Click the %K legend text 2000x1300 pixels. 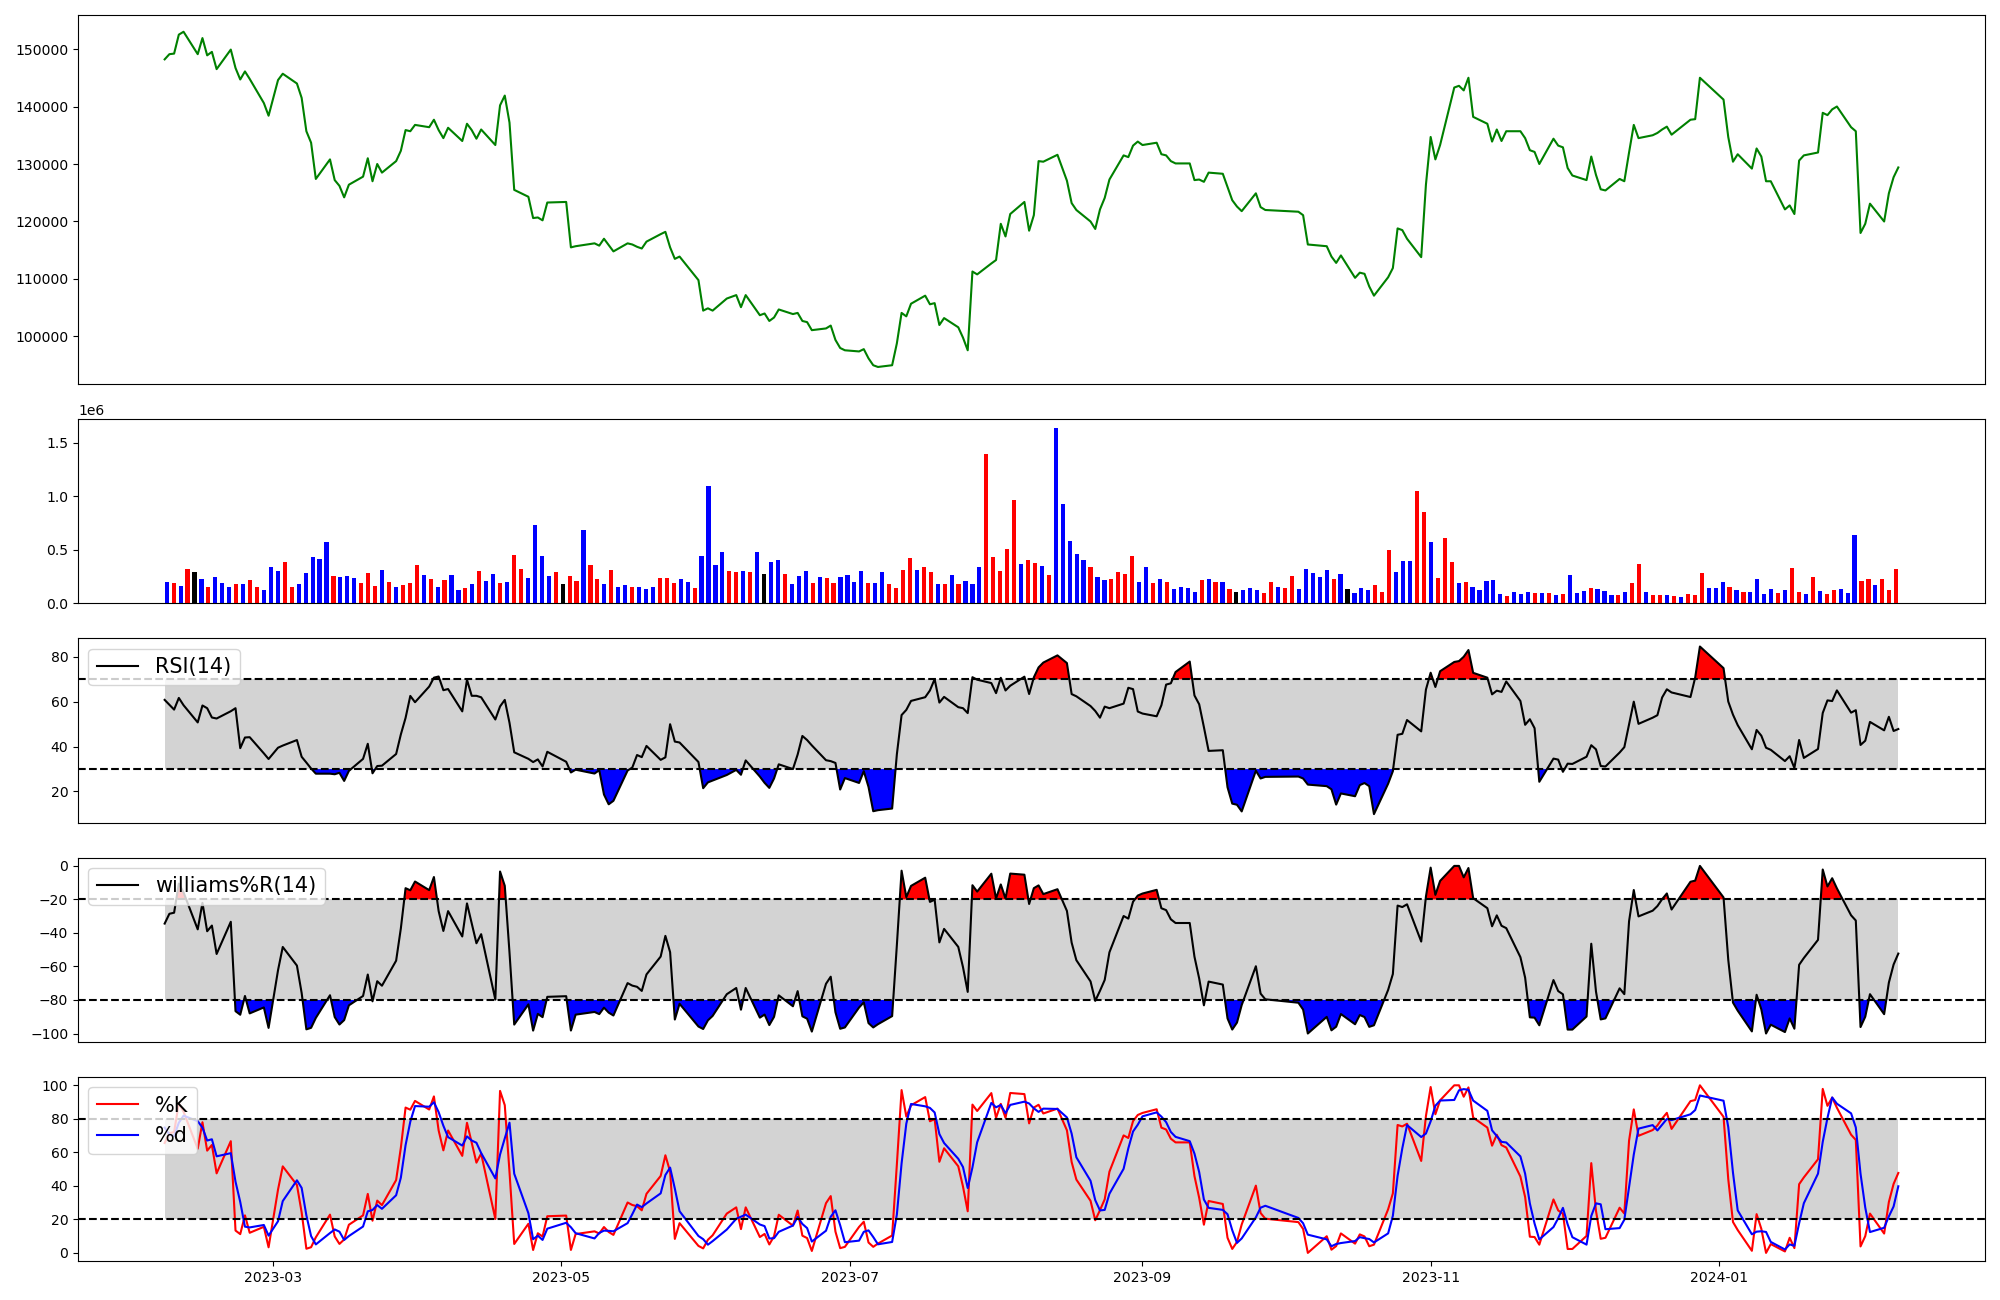tap(171, 1105)
